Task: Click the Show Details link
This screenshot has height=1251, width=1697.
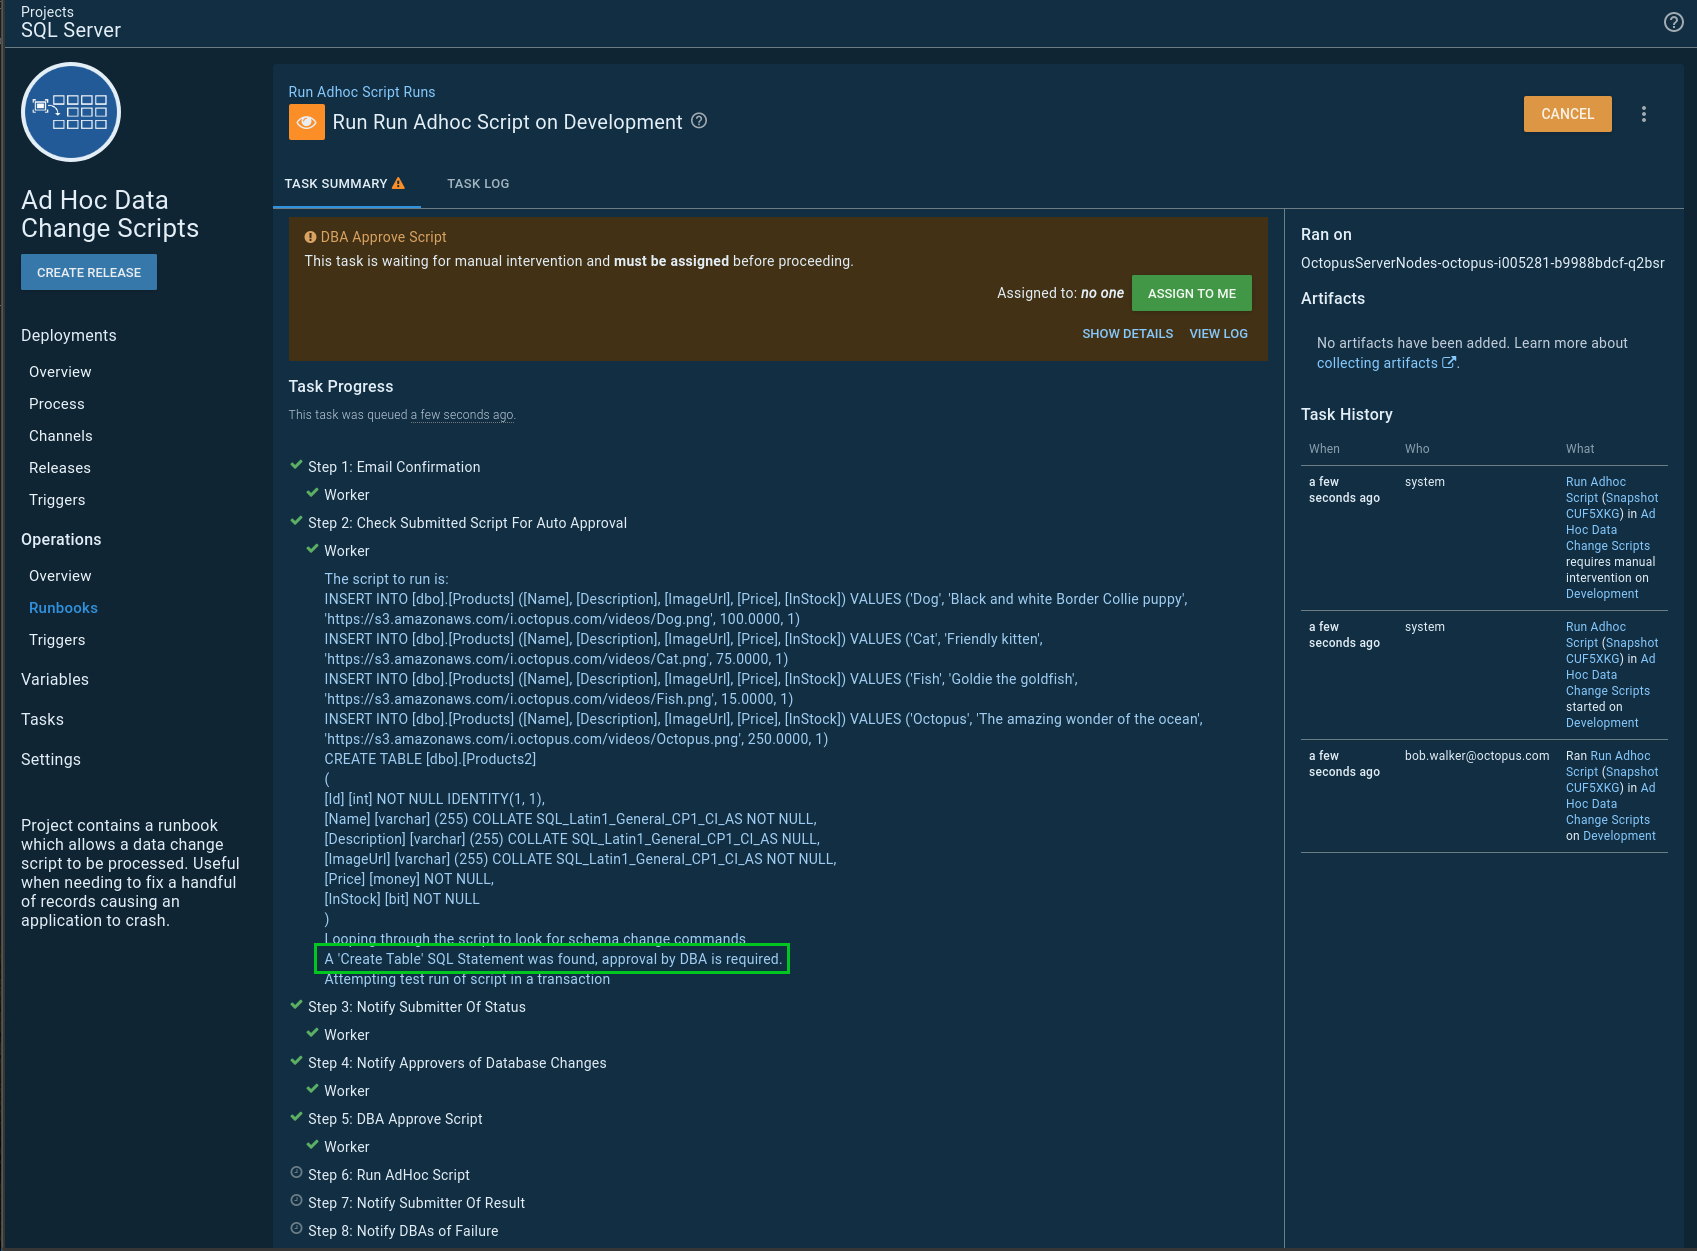Action: pyautogui.click(x=1127, y=334)
